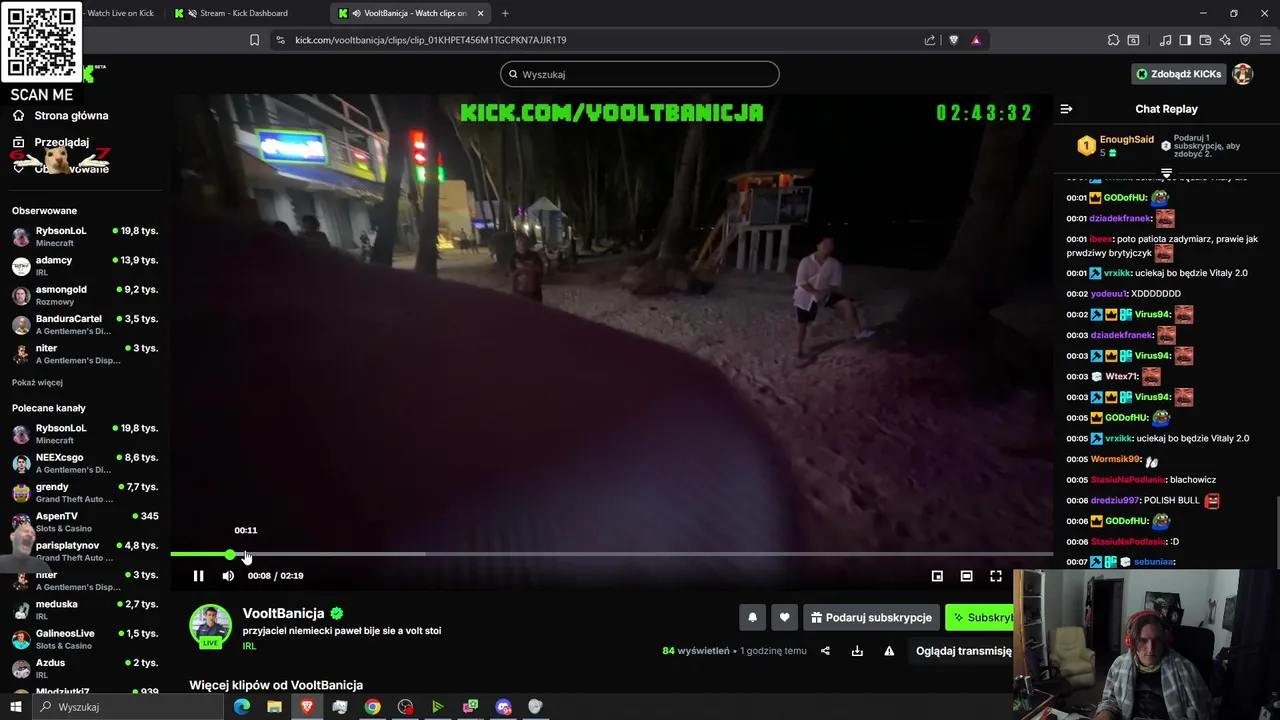Open GalineosLive recommended channel
This screenshot has width=1280, height=720.
click(85, 639)
